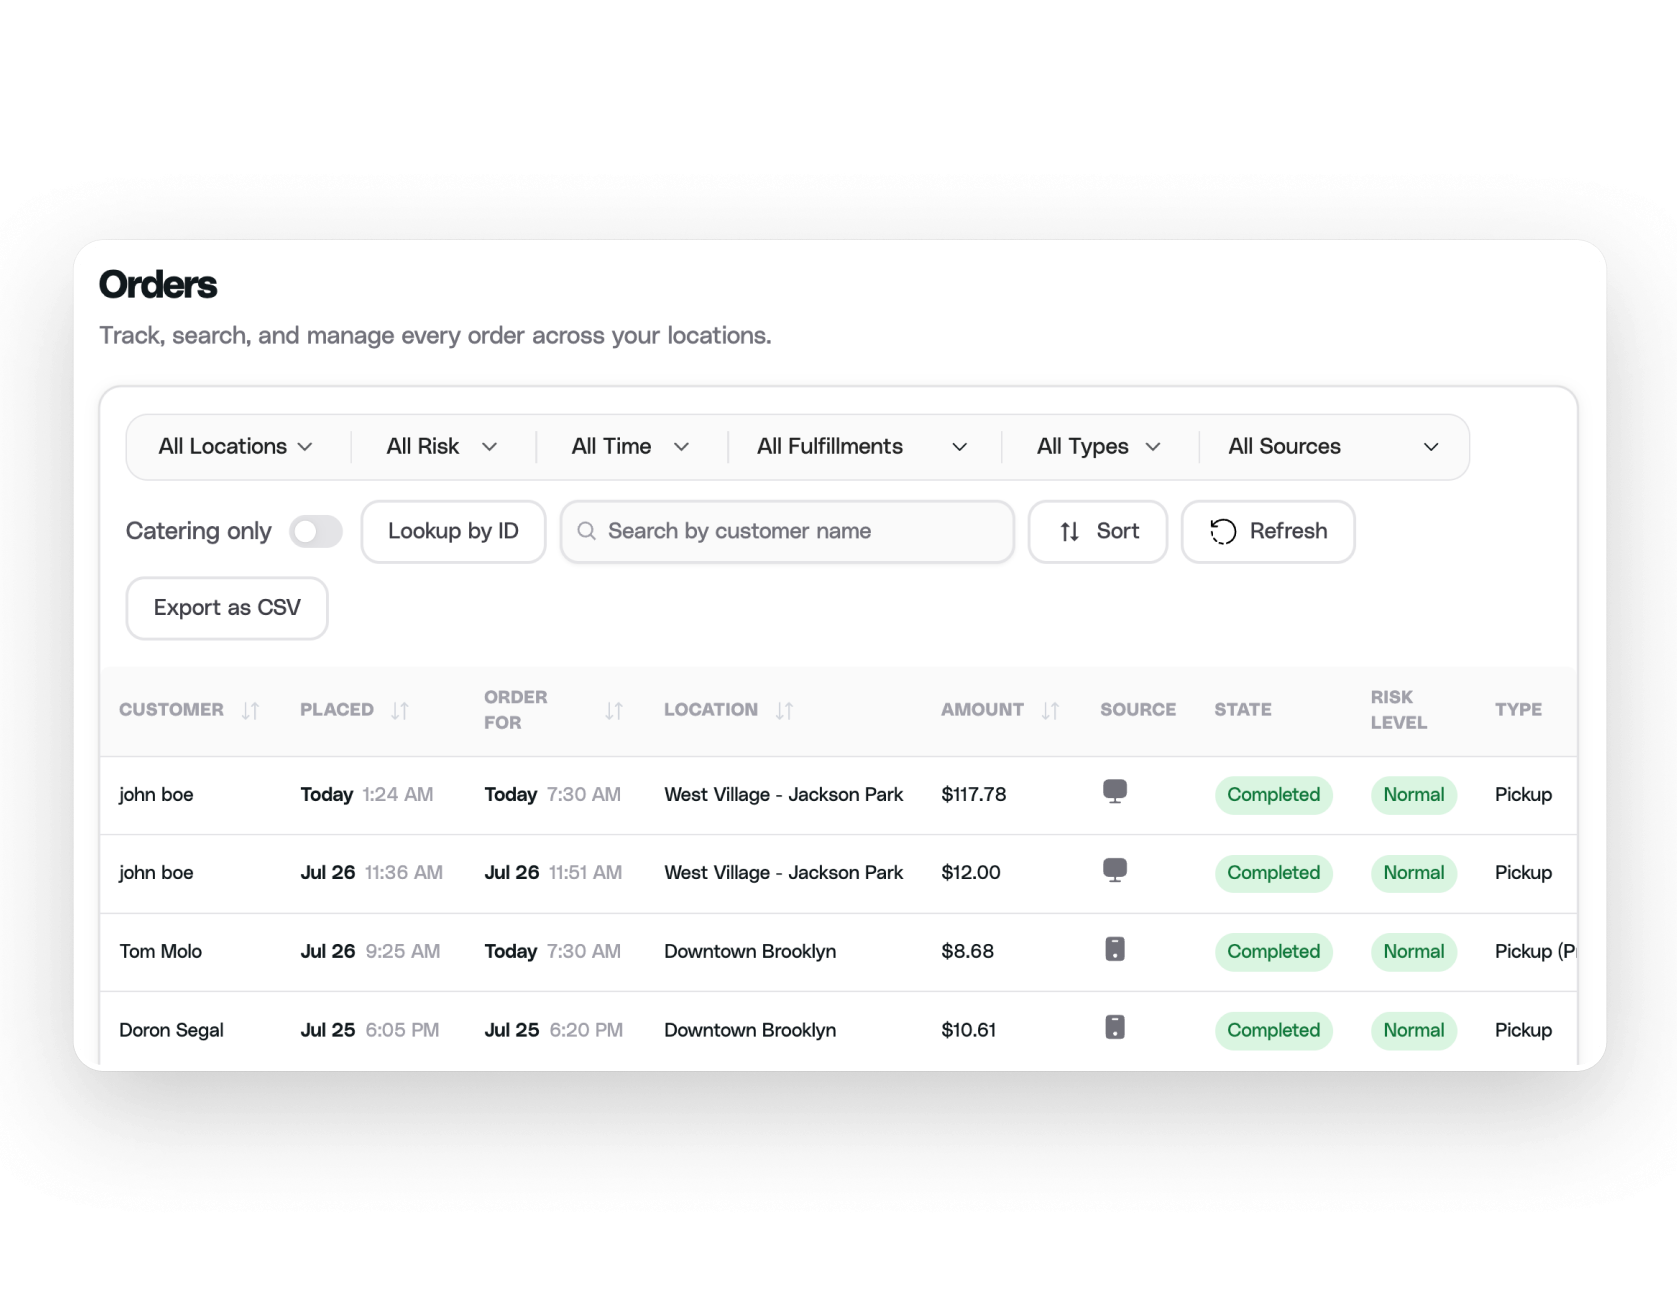Click mobile source icon for Doron Segal order

[x=1115, y=1027]
